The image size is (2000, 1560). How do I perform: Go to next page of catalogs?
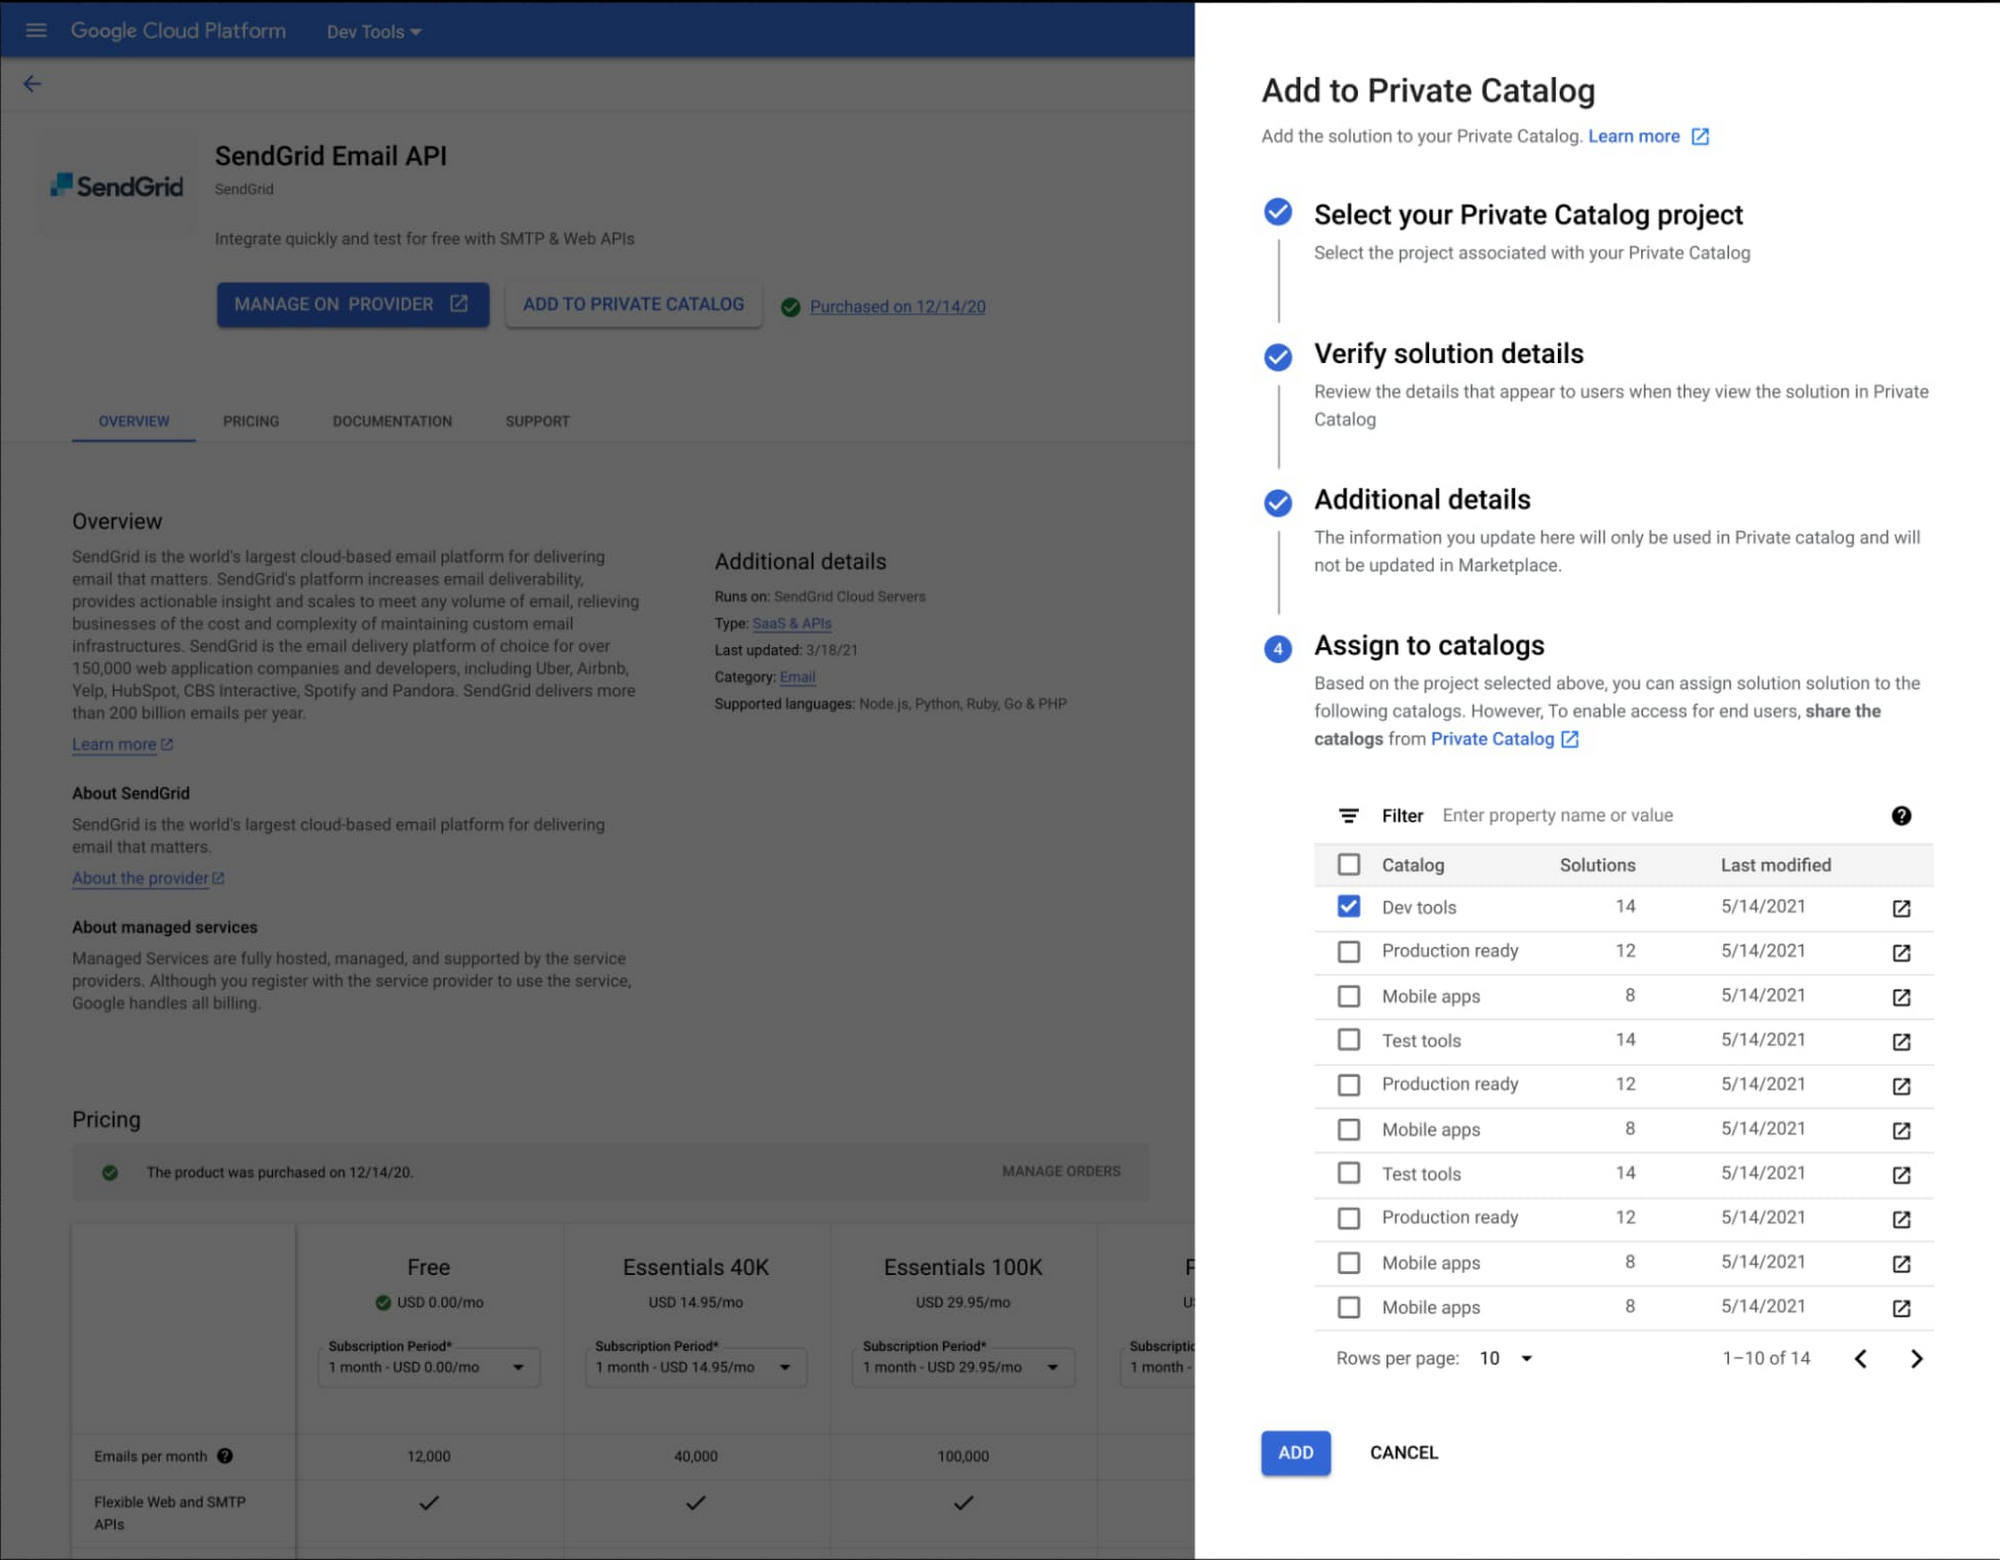[1916, 1359]
